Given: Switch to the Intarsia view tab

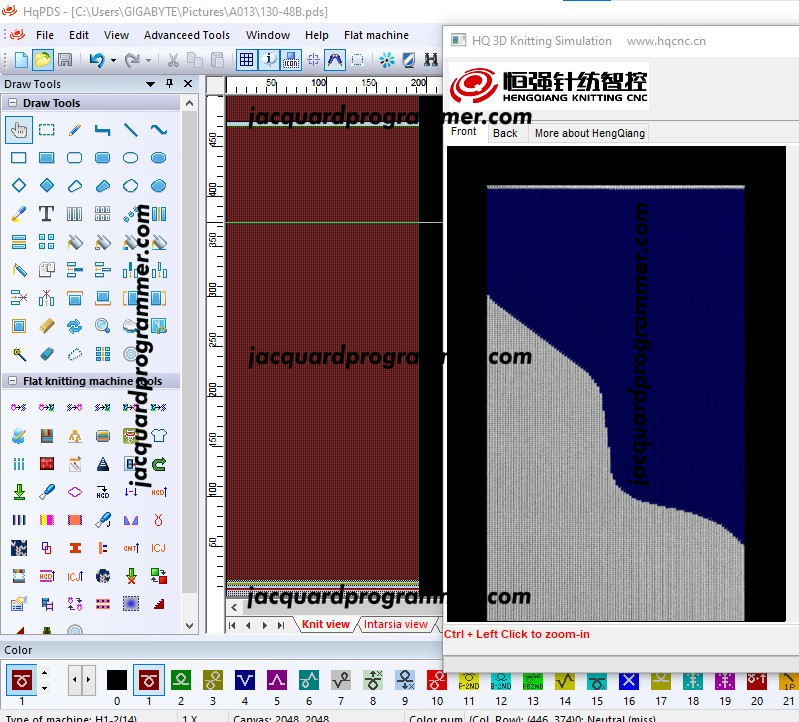Looking at the screenshot, I should click(395, 624).
